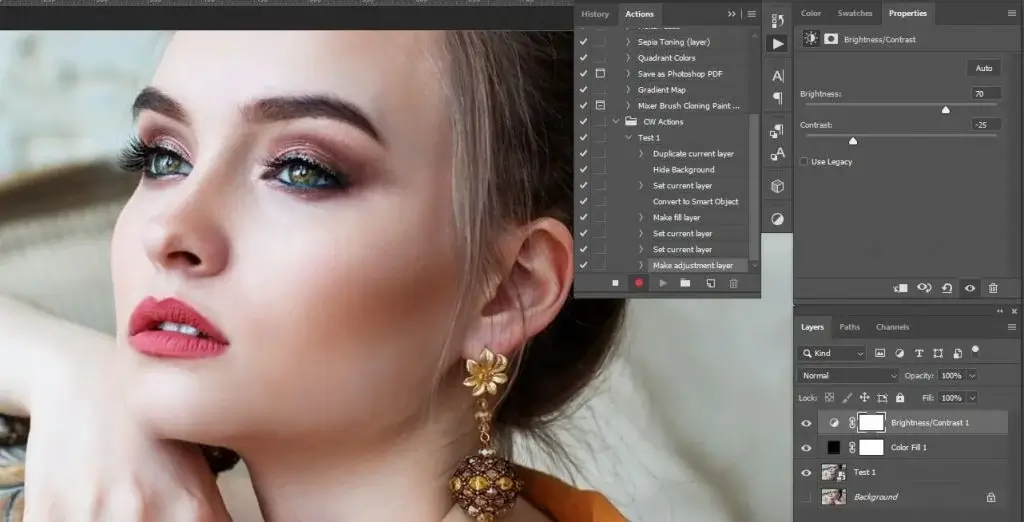Open the Paragraph Styles icon in dock
The image size is (1024, 522).
tap(777, 131)
